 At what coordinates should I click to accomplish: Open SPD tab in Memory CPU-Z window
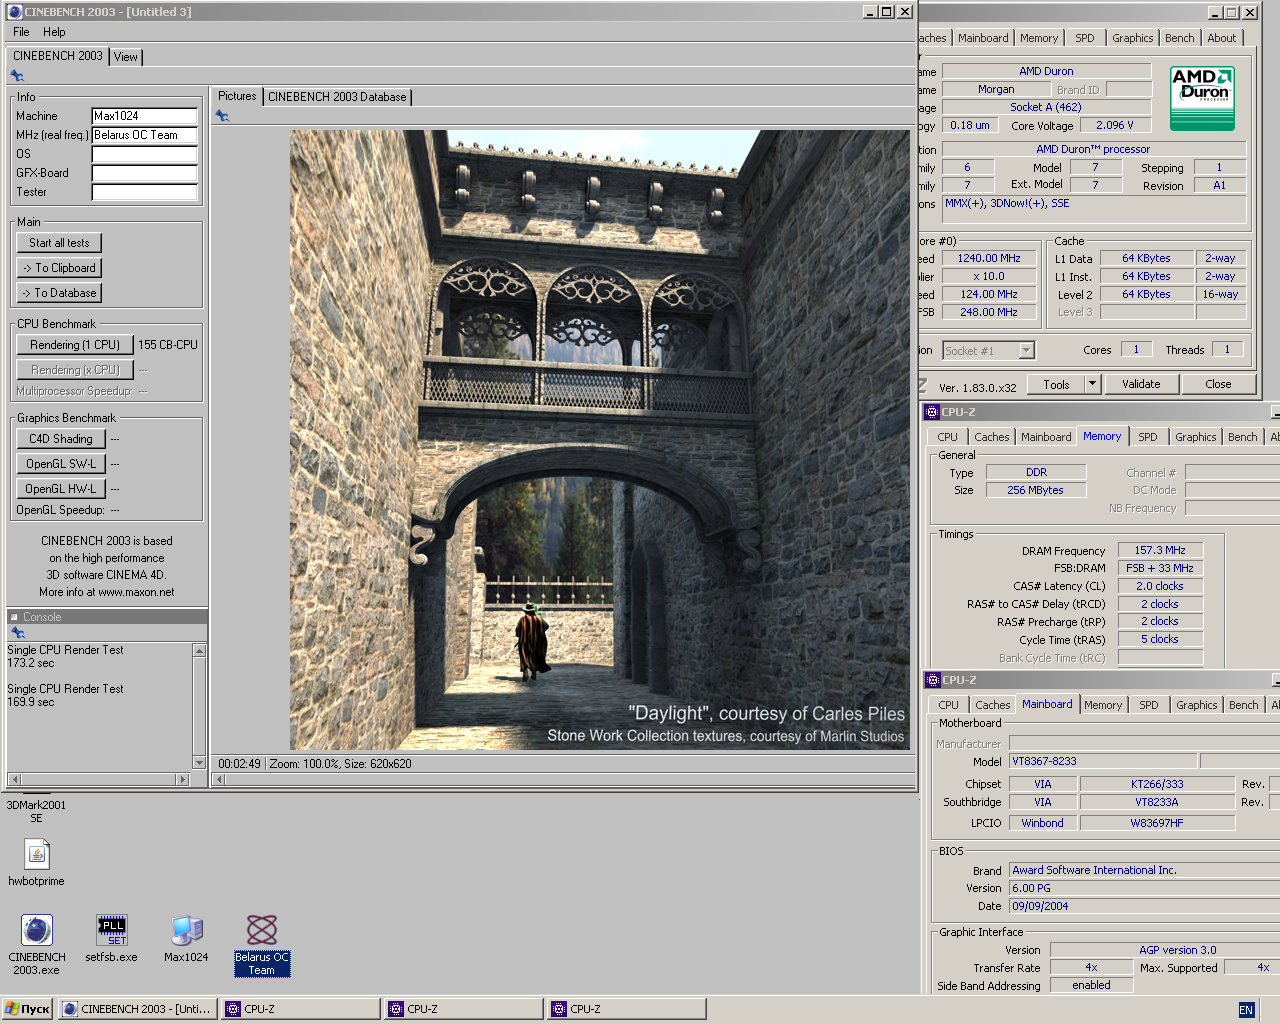click(x=1148, y=437)
